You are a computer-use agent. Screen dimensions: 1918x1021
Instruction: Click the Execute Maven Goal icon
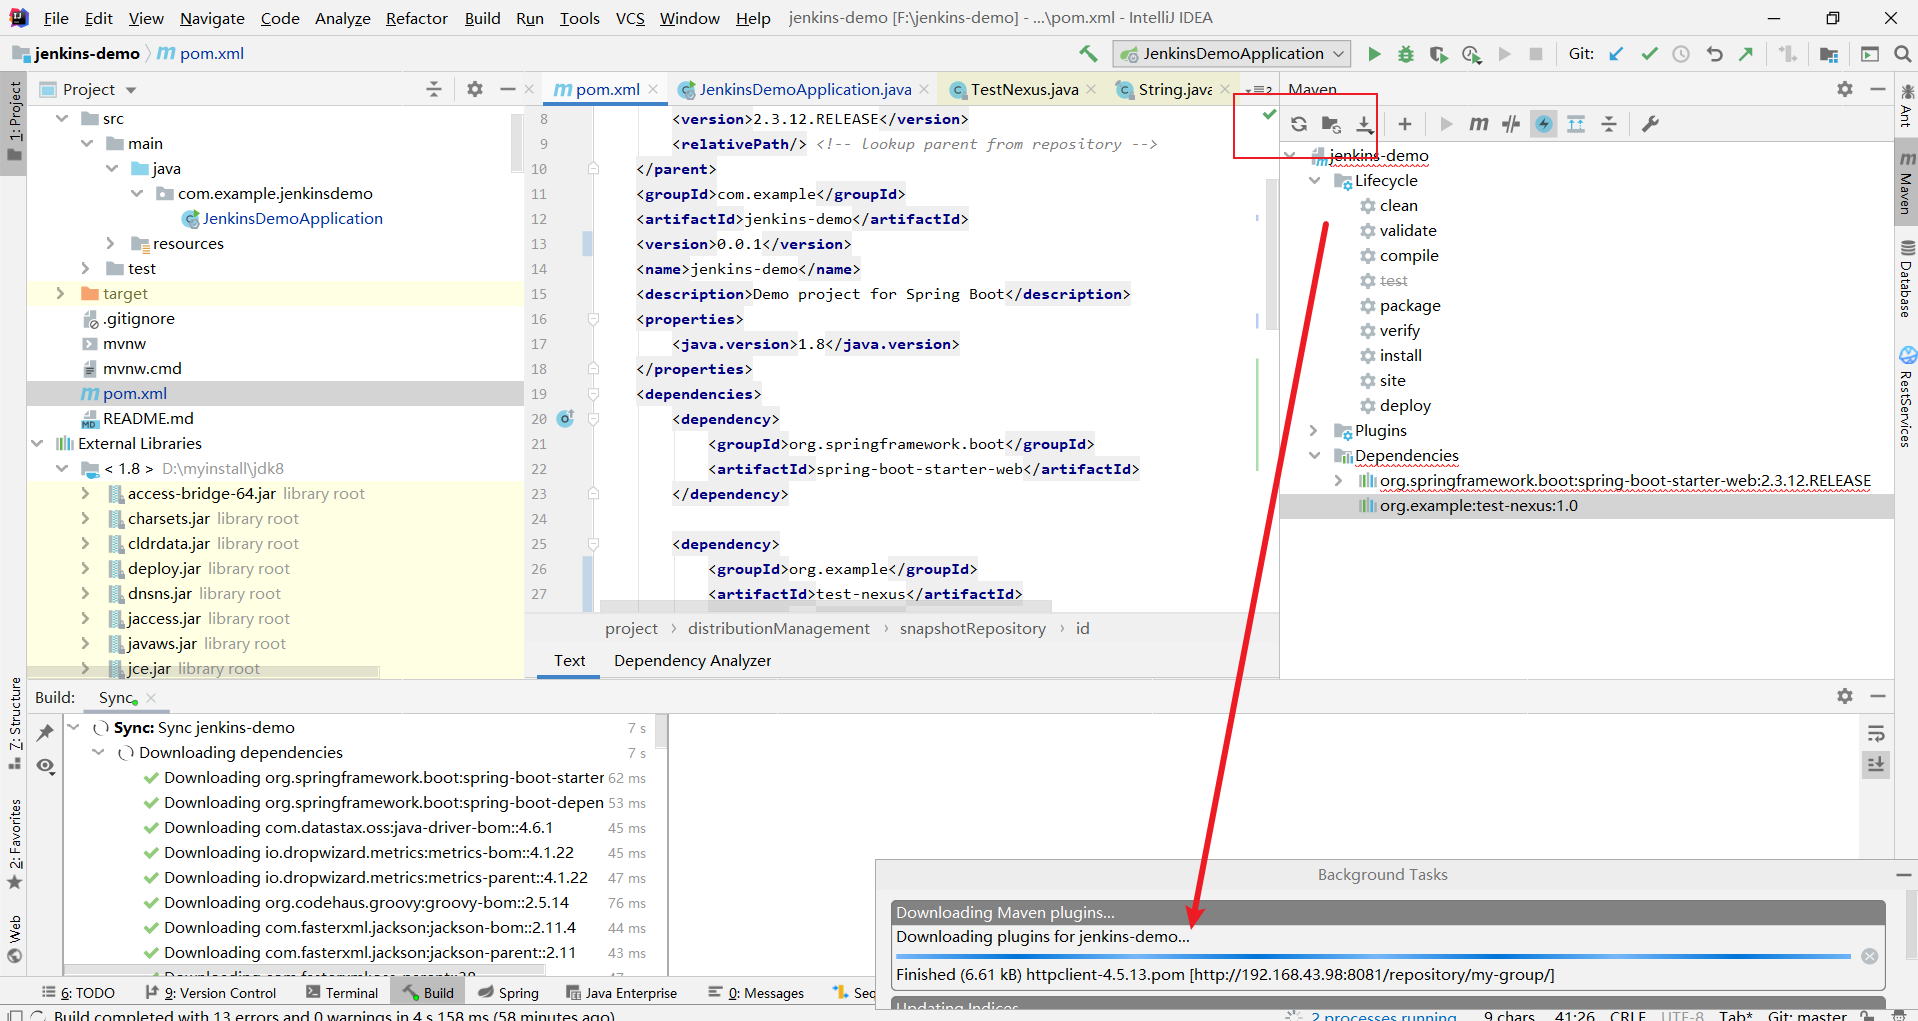point(1478,124)
